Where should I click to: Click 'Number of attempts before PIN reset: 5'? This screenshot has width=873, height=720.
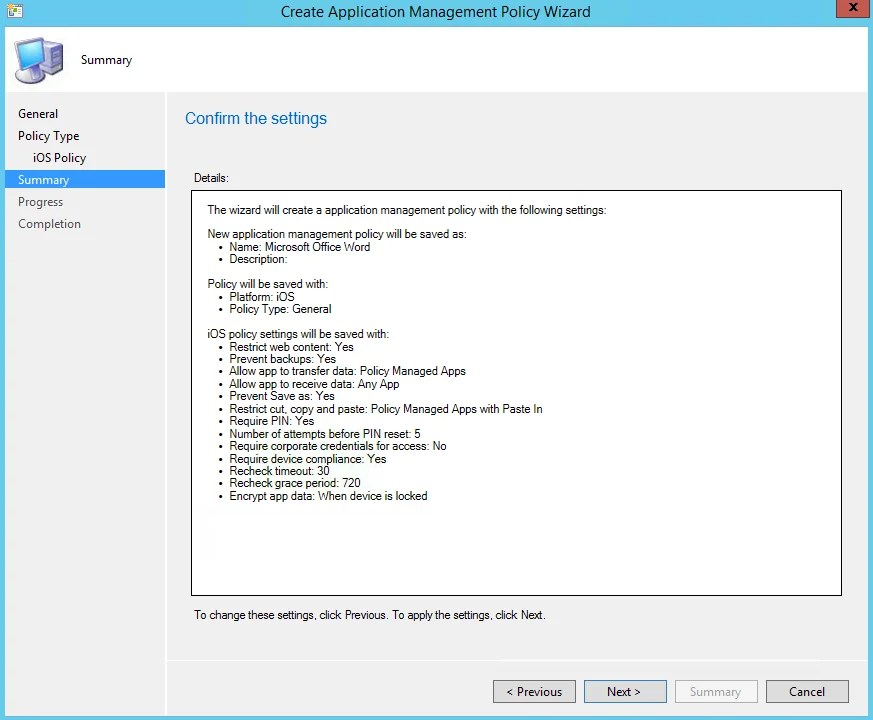tap(325, 434)
